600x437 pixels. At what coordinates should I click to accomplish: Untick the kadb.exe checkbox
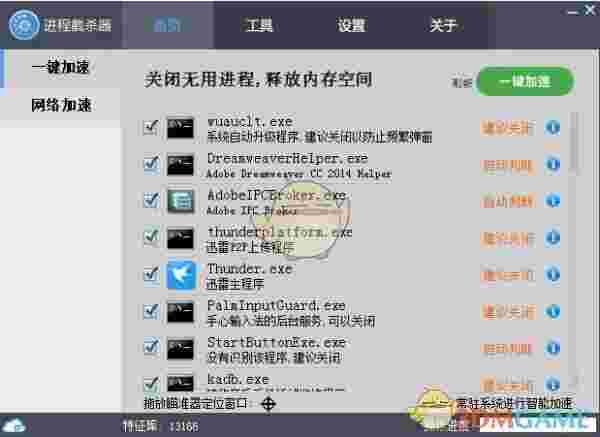[151, 383]
